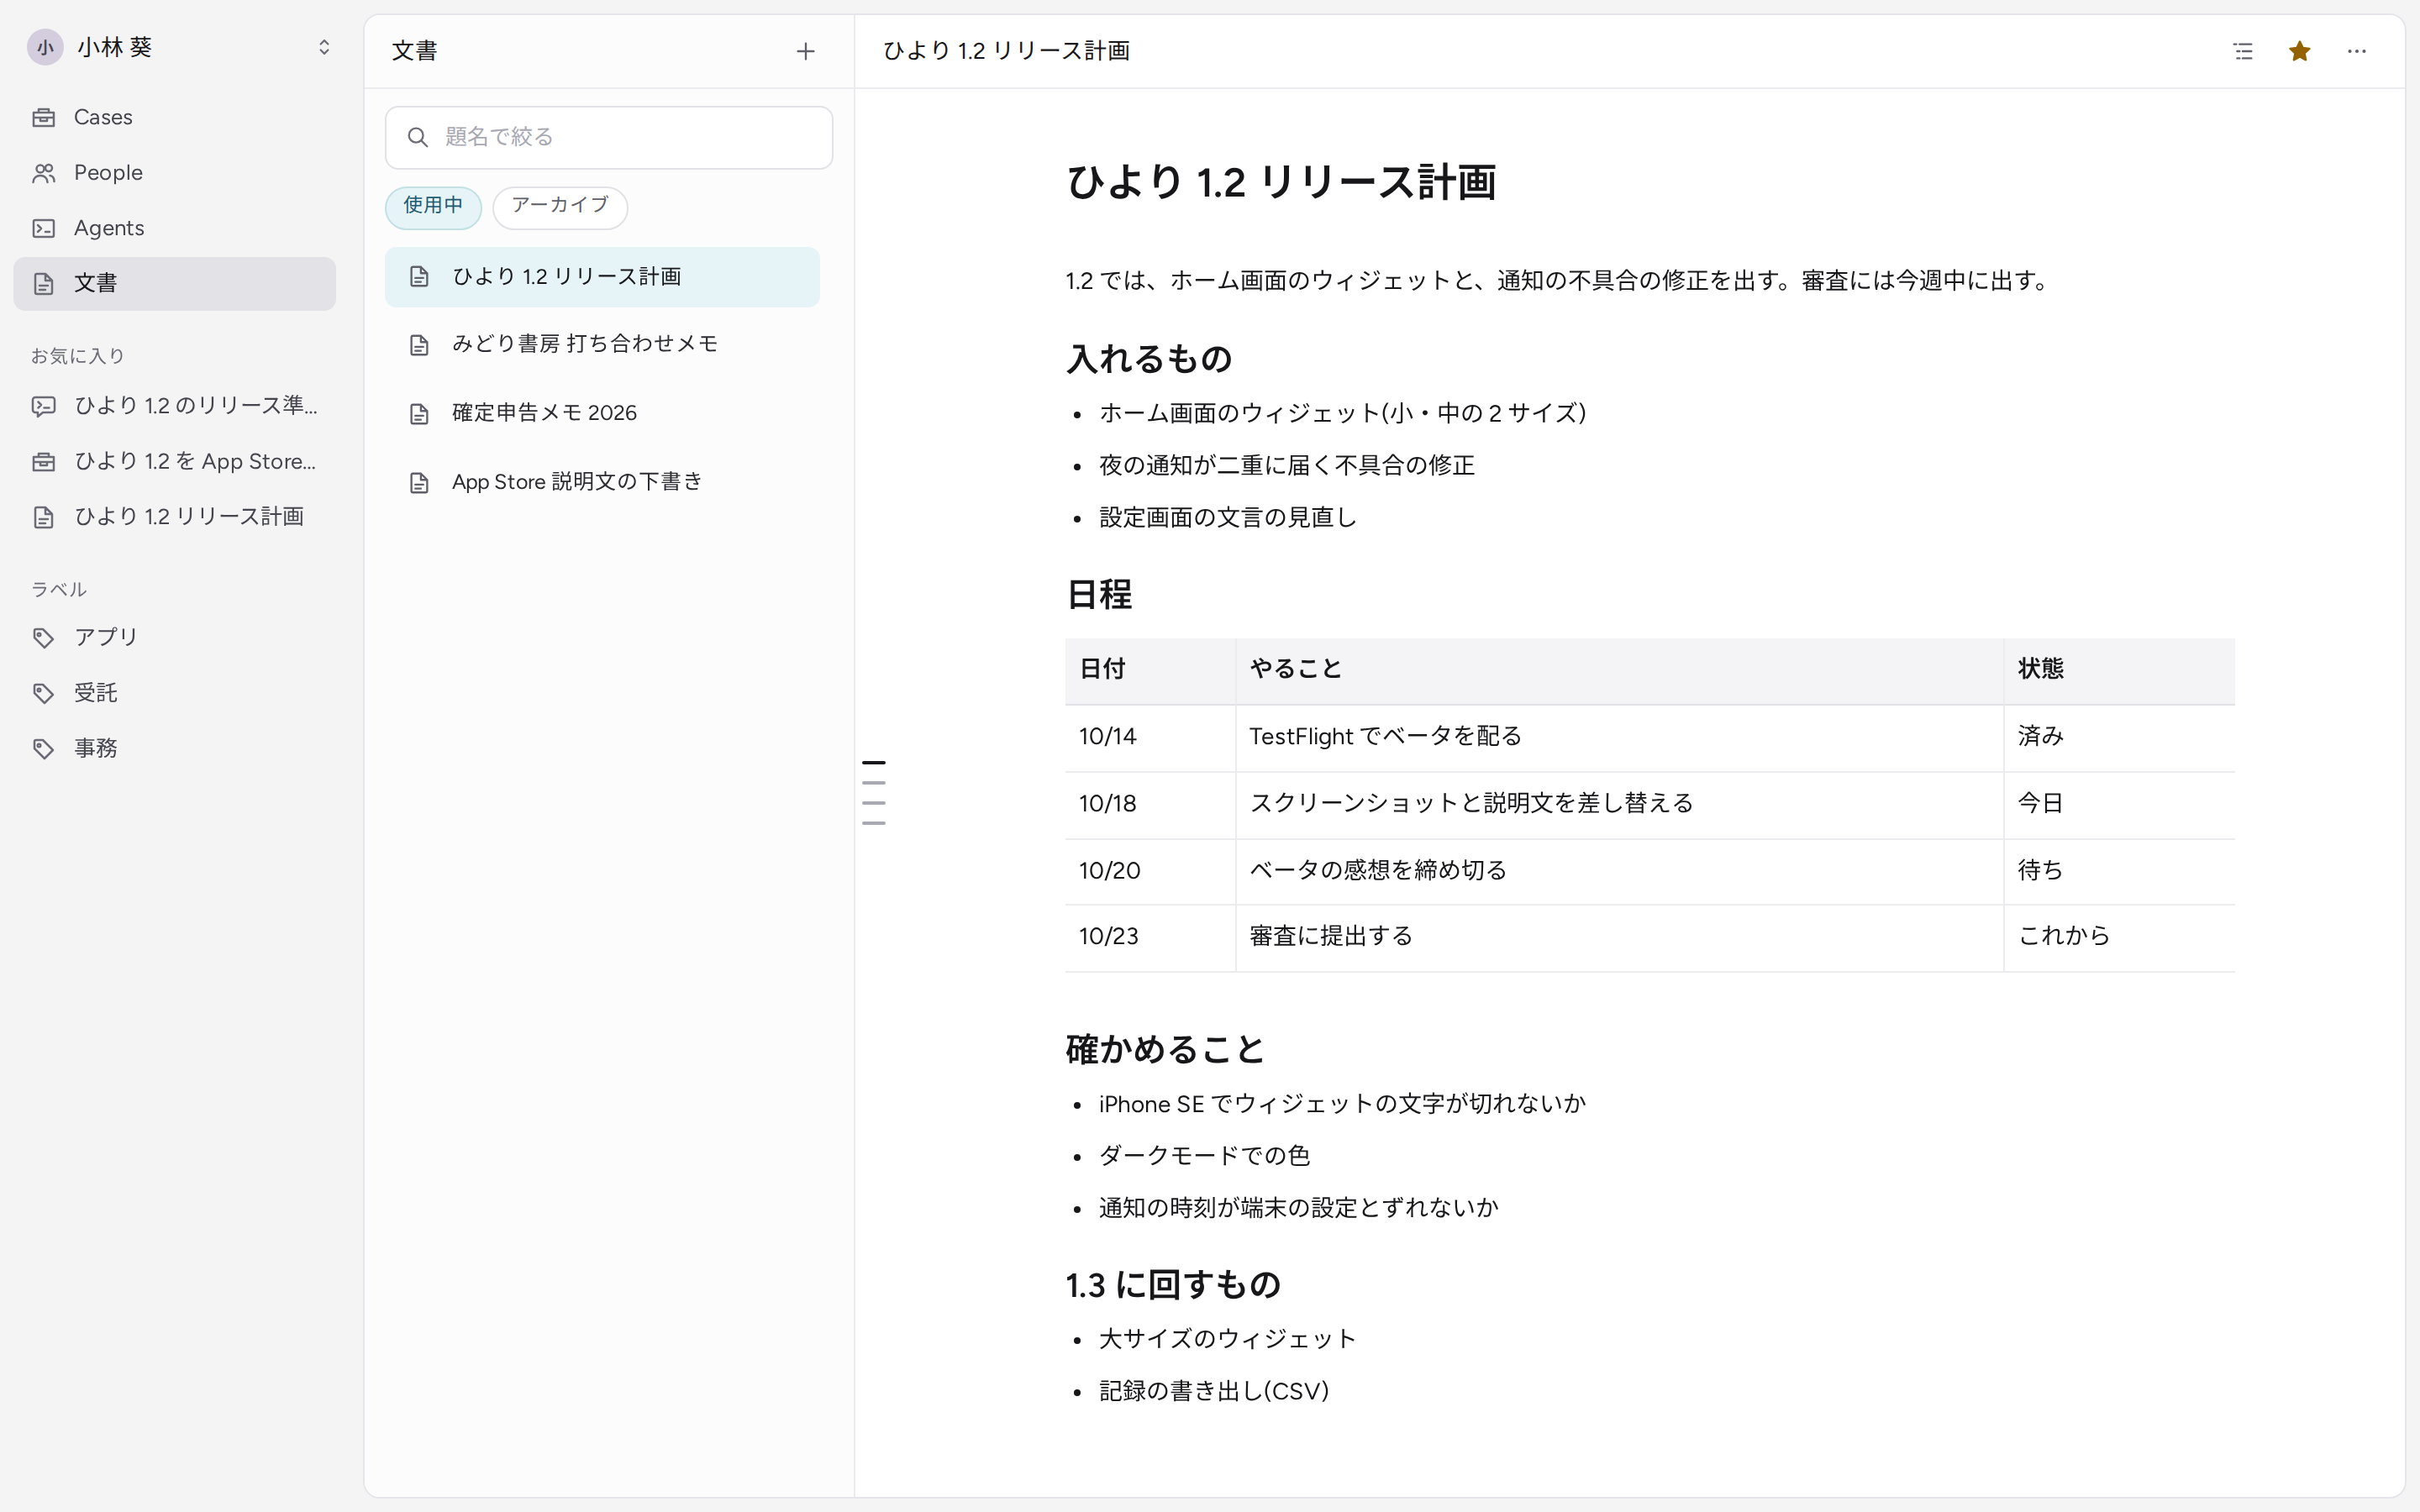Click briefcase icon beside ひより 1.2 を App Store

[44, 461]
